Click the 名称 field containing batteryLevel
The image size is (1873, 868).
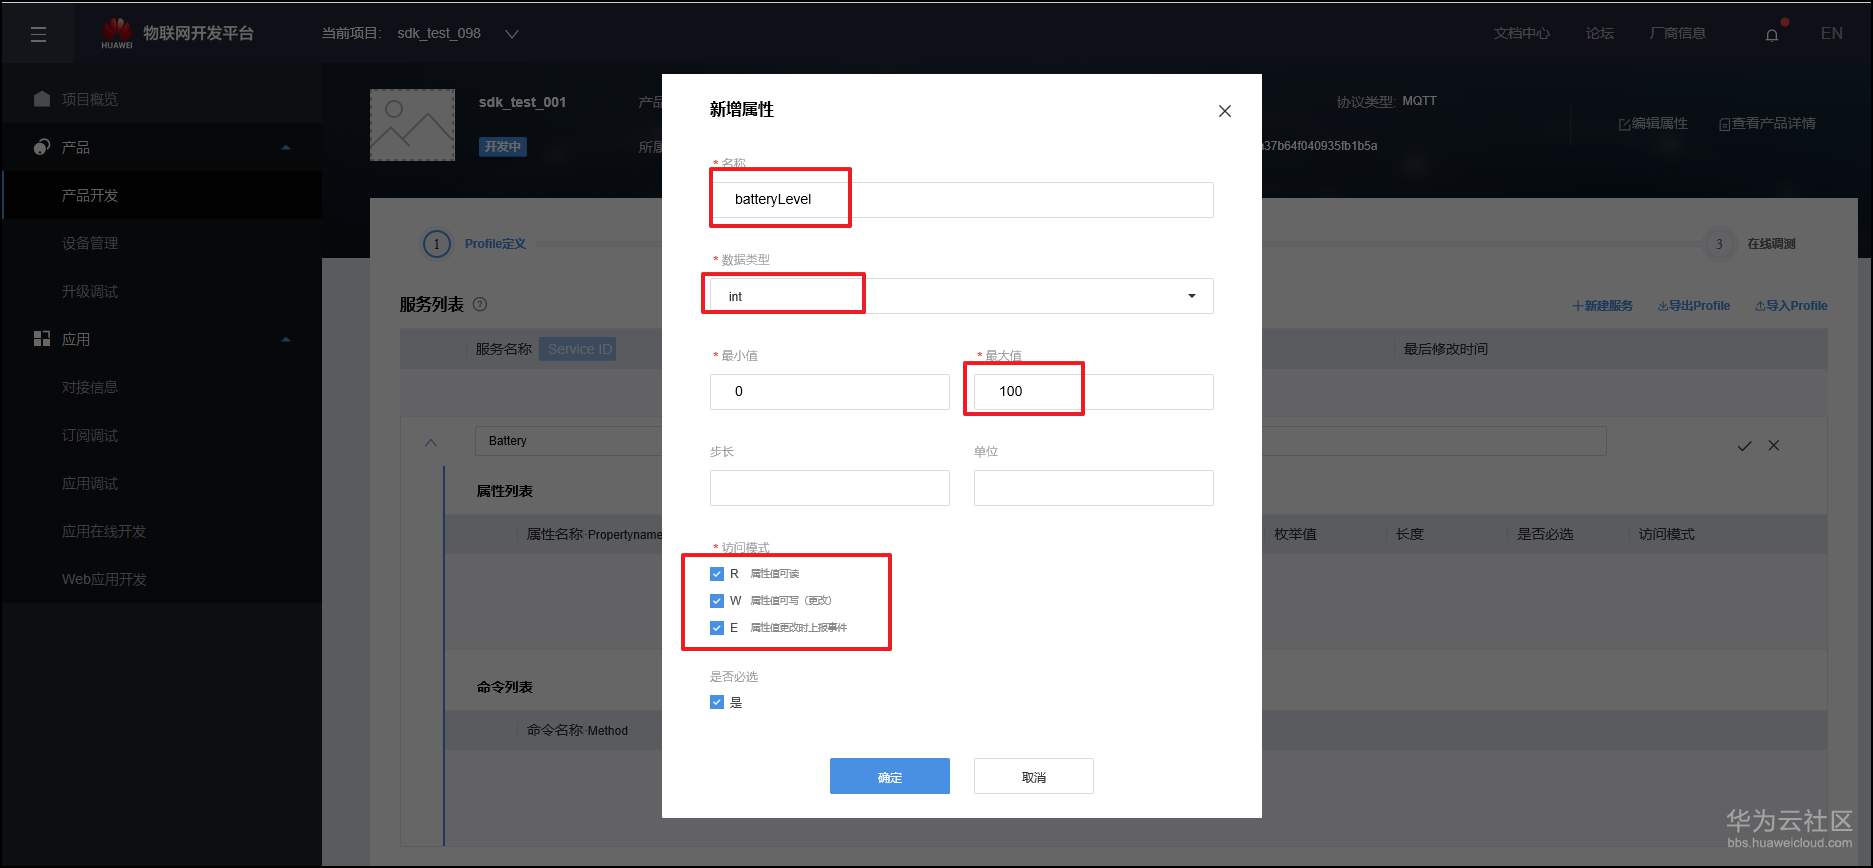click(962, 200)
